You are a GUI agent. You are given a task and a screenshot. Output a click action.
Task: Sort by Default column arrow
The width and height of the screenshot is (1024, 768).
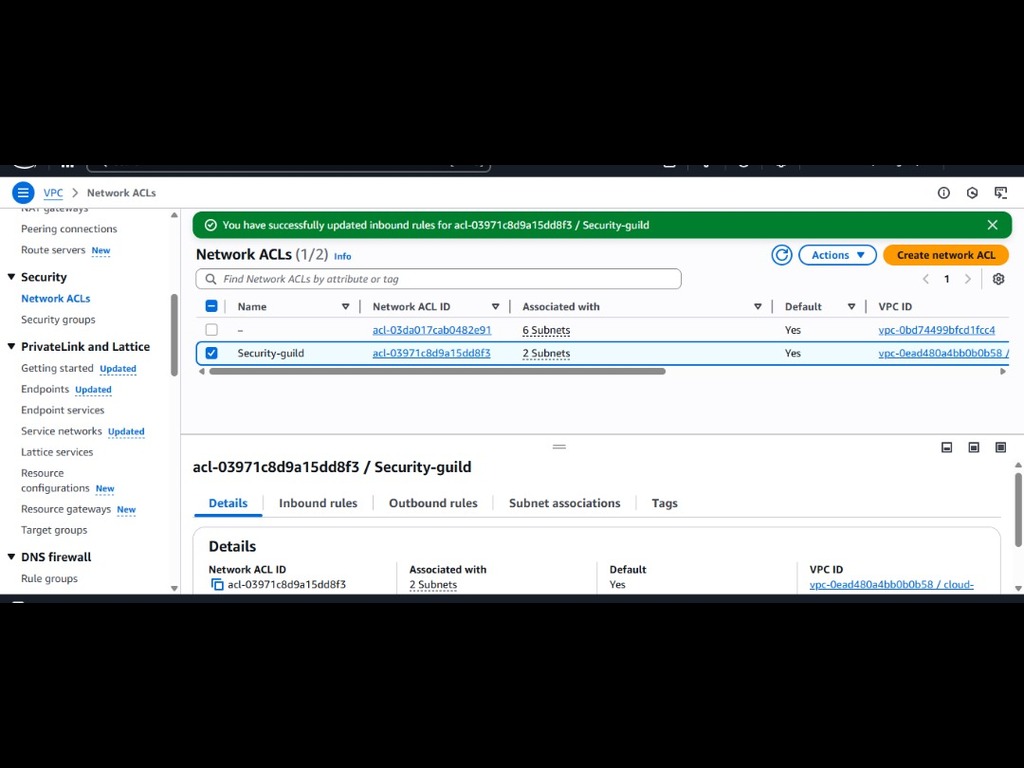852,306
